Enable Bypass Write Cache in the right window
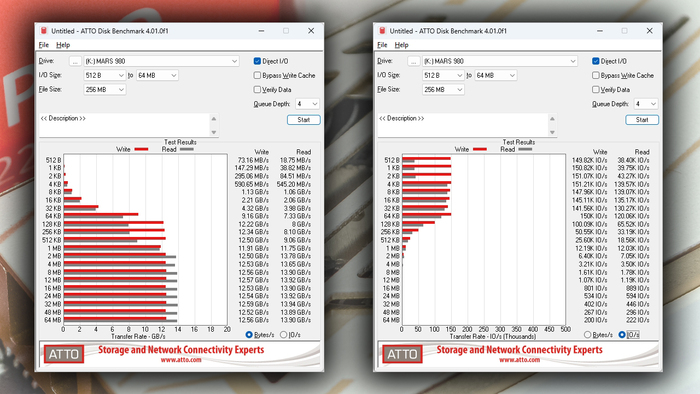The width and height of the screenshot is (700, 394). click(x=596, y=75)
